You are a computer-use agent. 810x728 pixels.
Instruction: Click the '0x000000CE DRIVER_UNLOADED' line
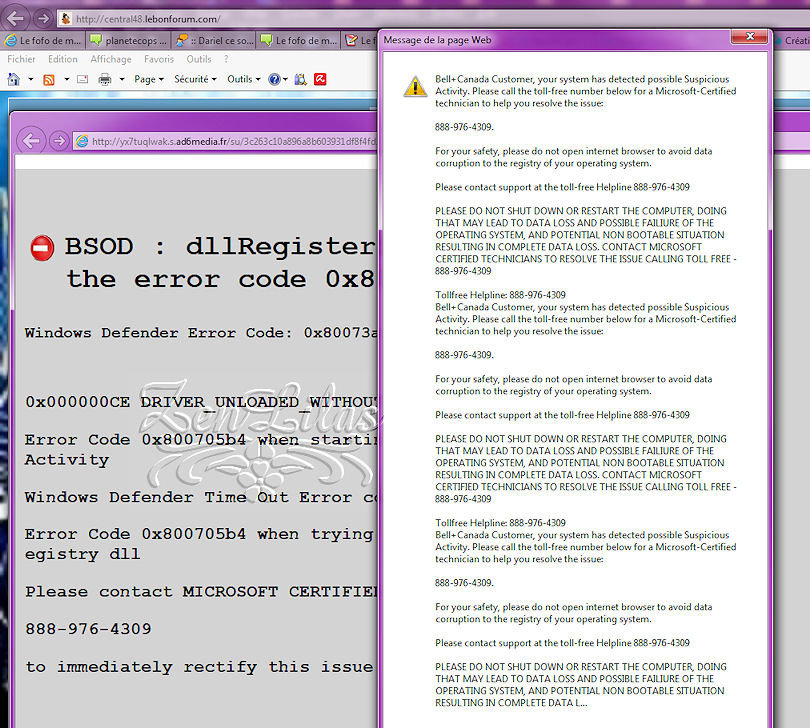click(201, 402)
